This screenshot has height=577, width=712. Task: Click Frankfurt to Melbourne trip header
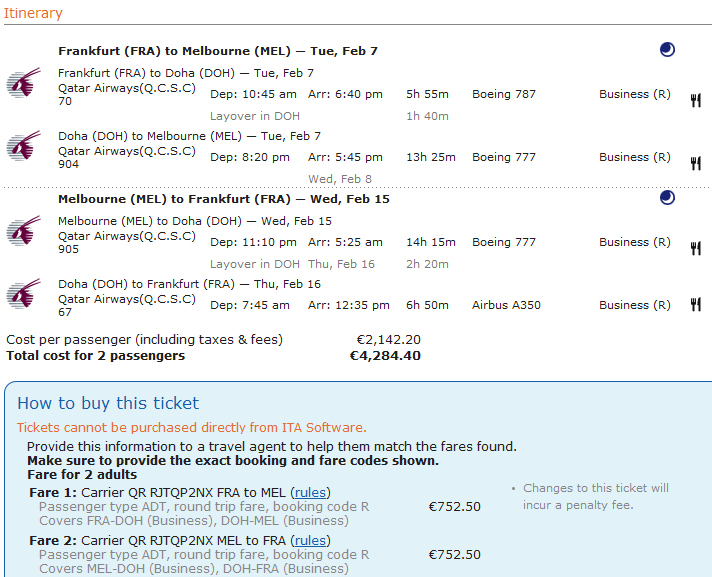point(217,51)
